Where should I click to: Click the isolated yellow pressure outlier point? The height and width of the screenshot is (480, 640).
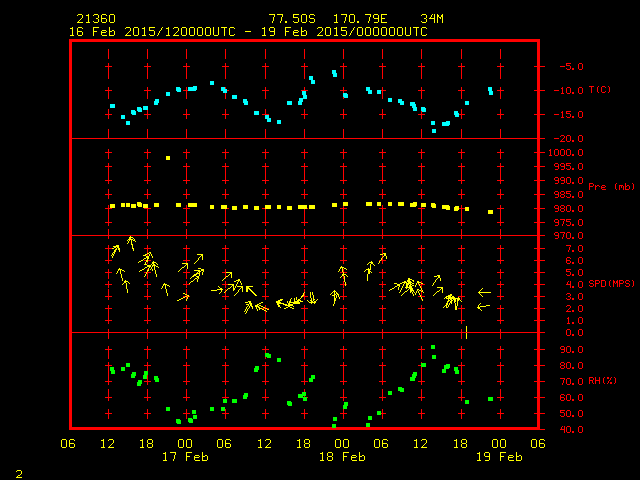pyautogui.click(x=168, y=158)
